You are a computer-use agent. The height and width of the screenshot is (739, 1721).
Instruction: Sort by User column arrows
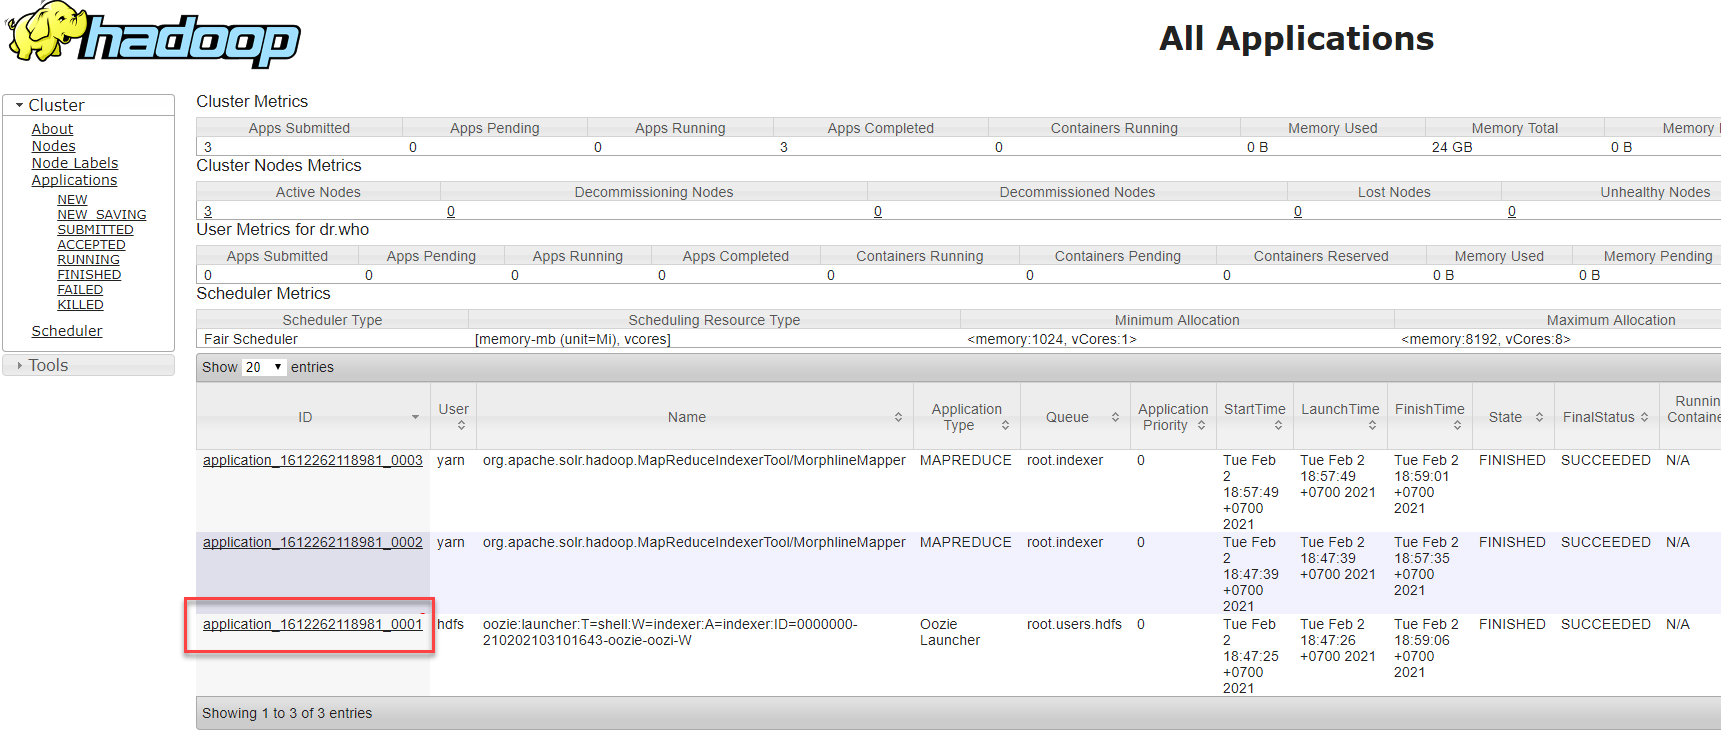click(x=461, y=426)
